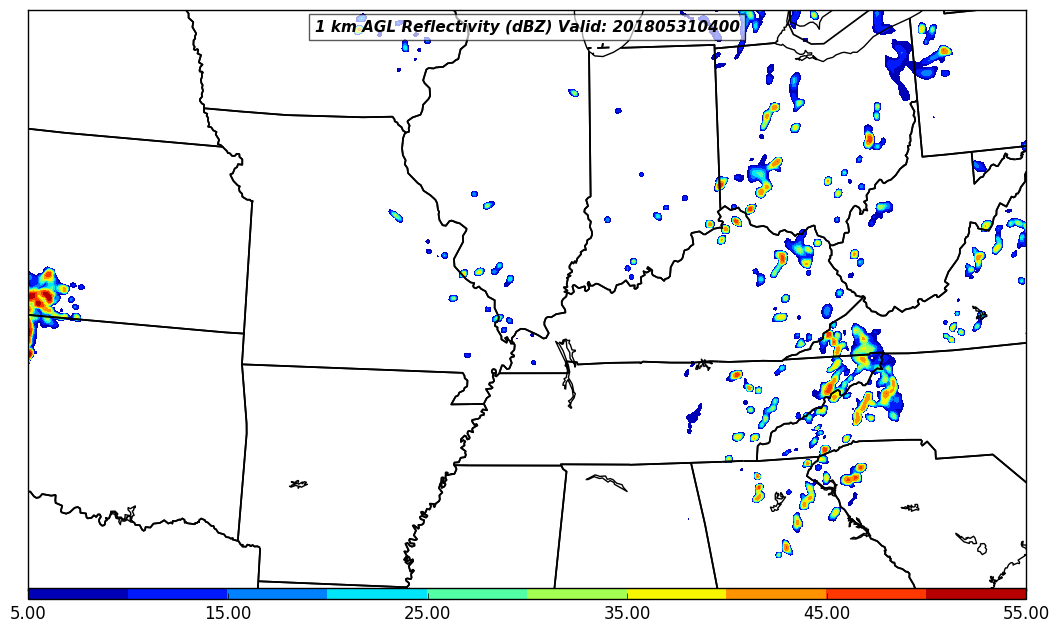Click the 25.00 colorbar tick label
1060x633 pixels.
[x=427, y=613]
